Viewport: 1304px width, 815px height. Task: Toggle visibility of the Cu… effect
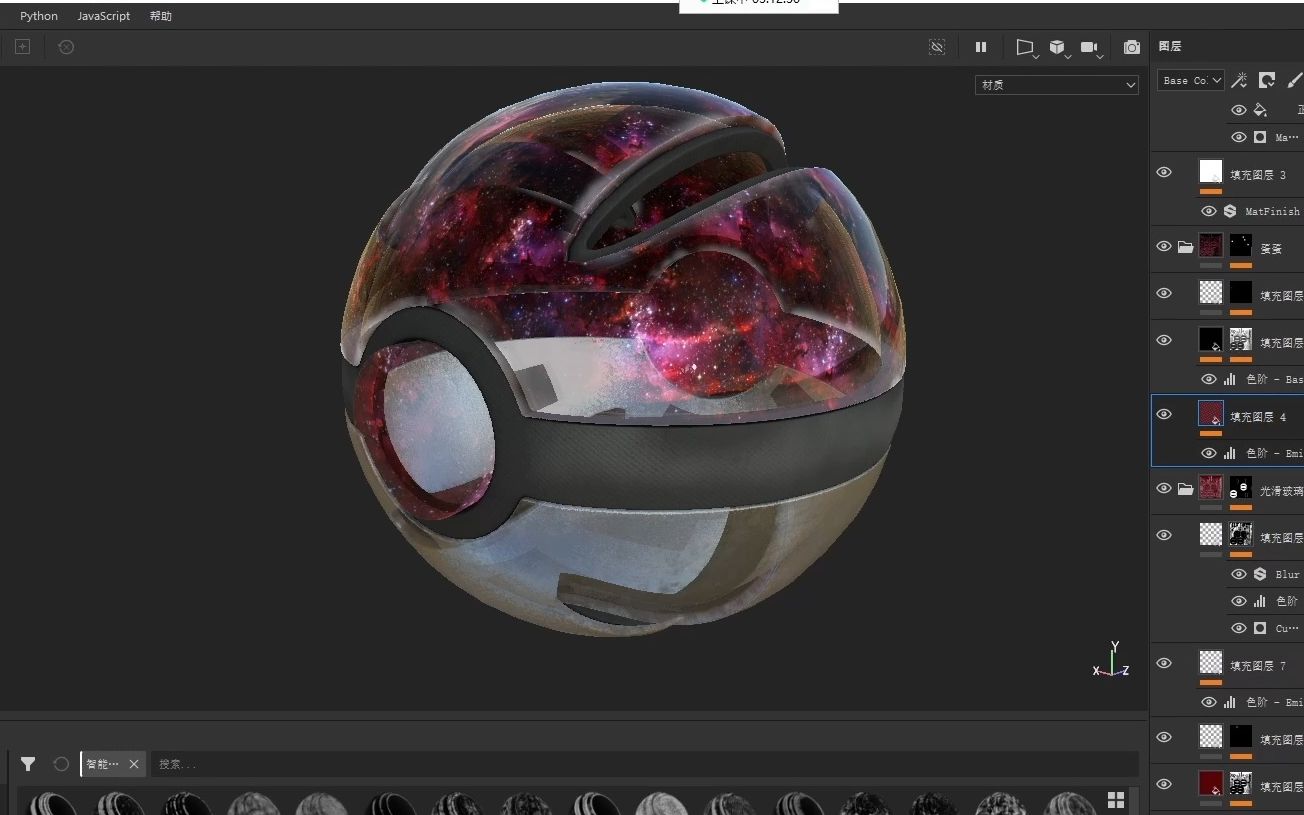1239,628
